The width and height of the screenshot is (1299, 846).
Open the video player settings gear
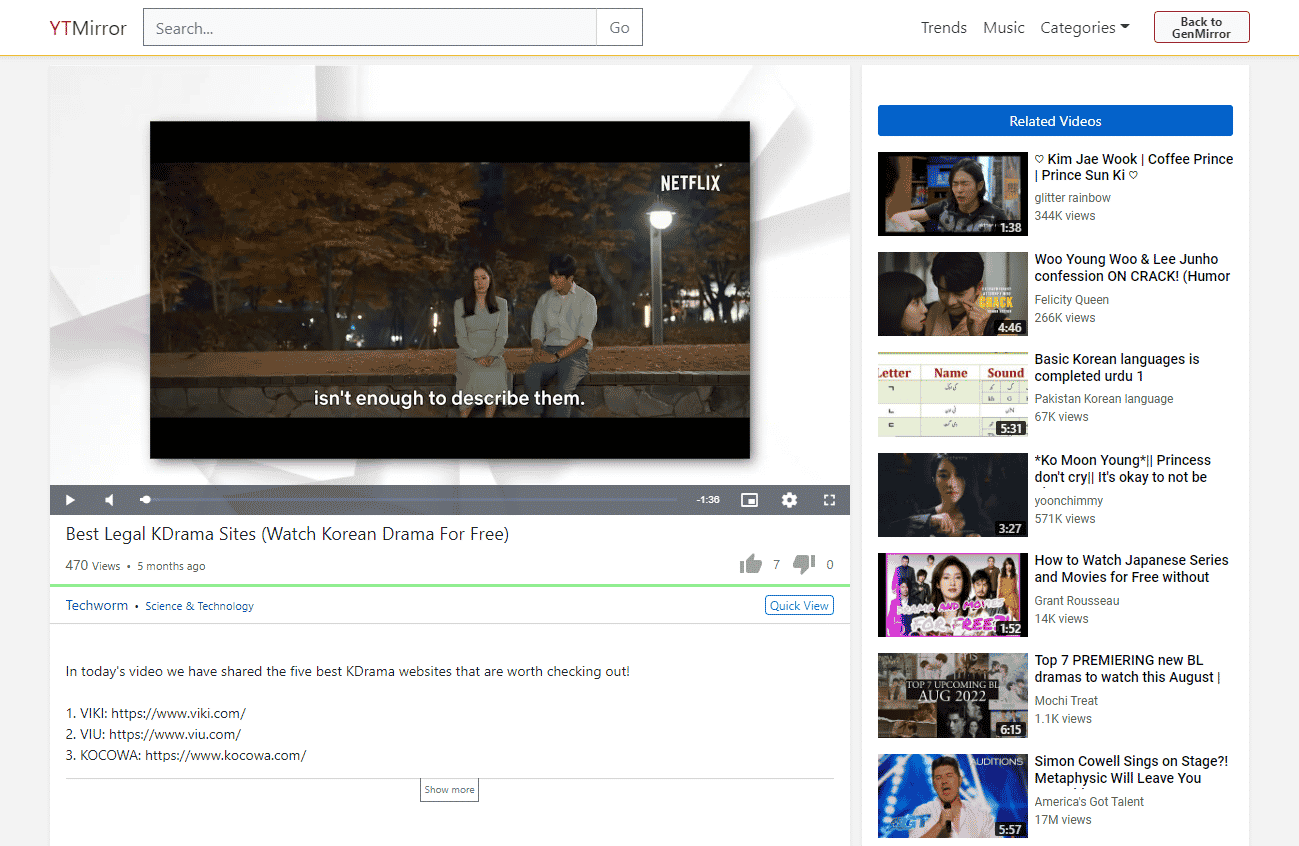coord(789,499)
